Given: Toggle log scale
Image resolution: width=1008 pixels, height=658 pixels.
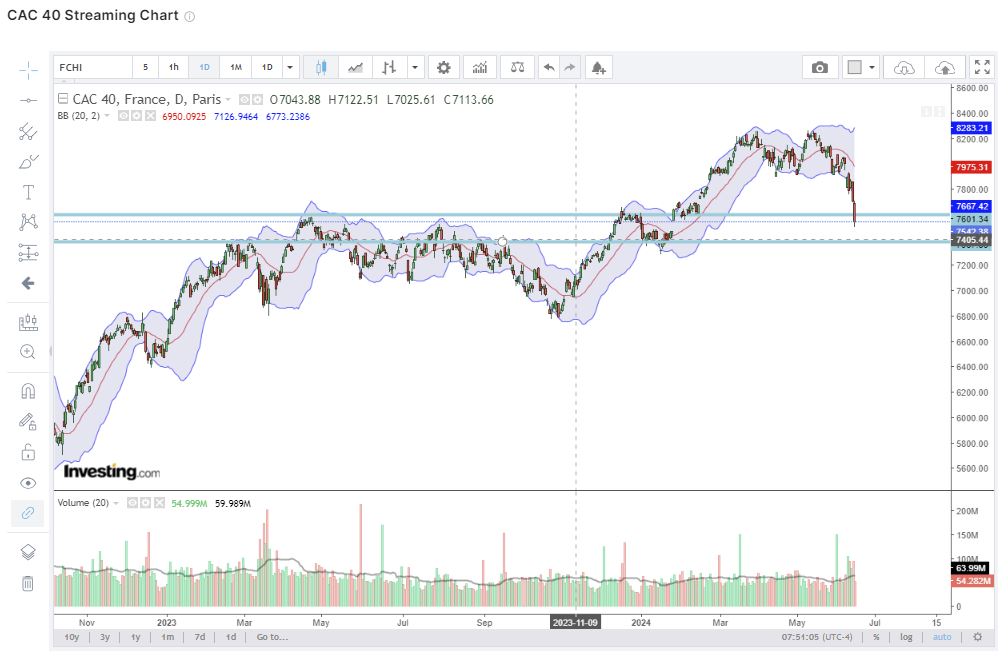Looking at the screenshot, I should coord(906,637).
